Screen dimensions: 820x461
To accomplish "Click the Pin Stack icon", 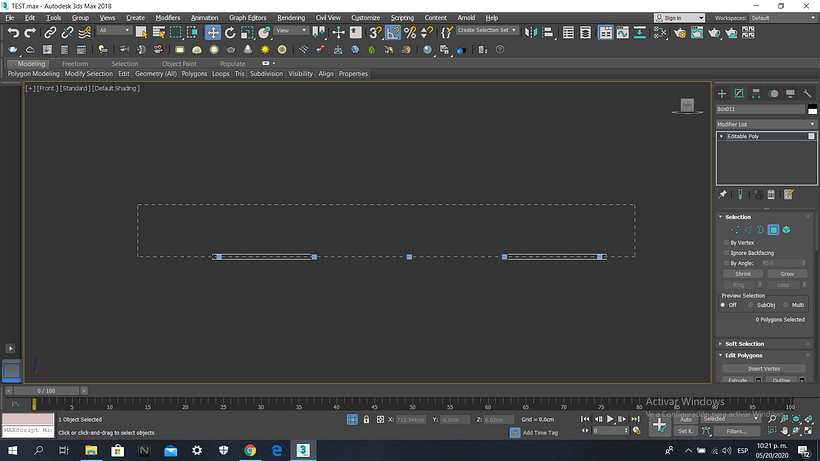I will pos(722,194).
